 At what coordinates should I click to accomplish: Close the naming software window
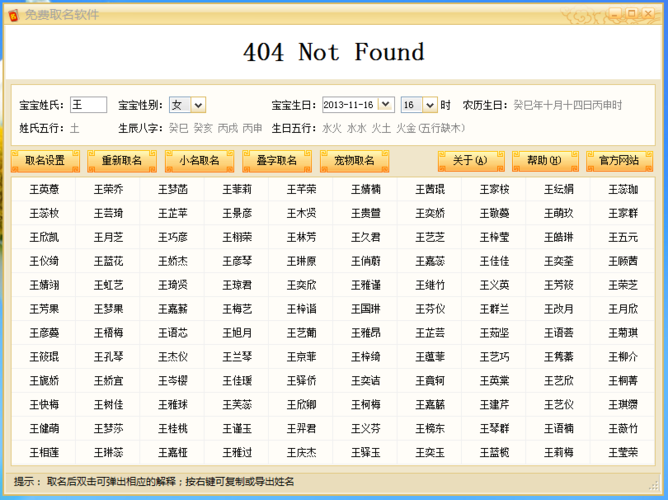(x=648, y=14)
